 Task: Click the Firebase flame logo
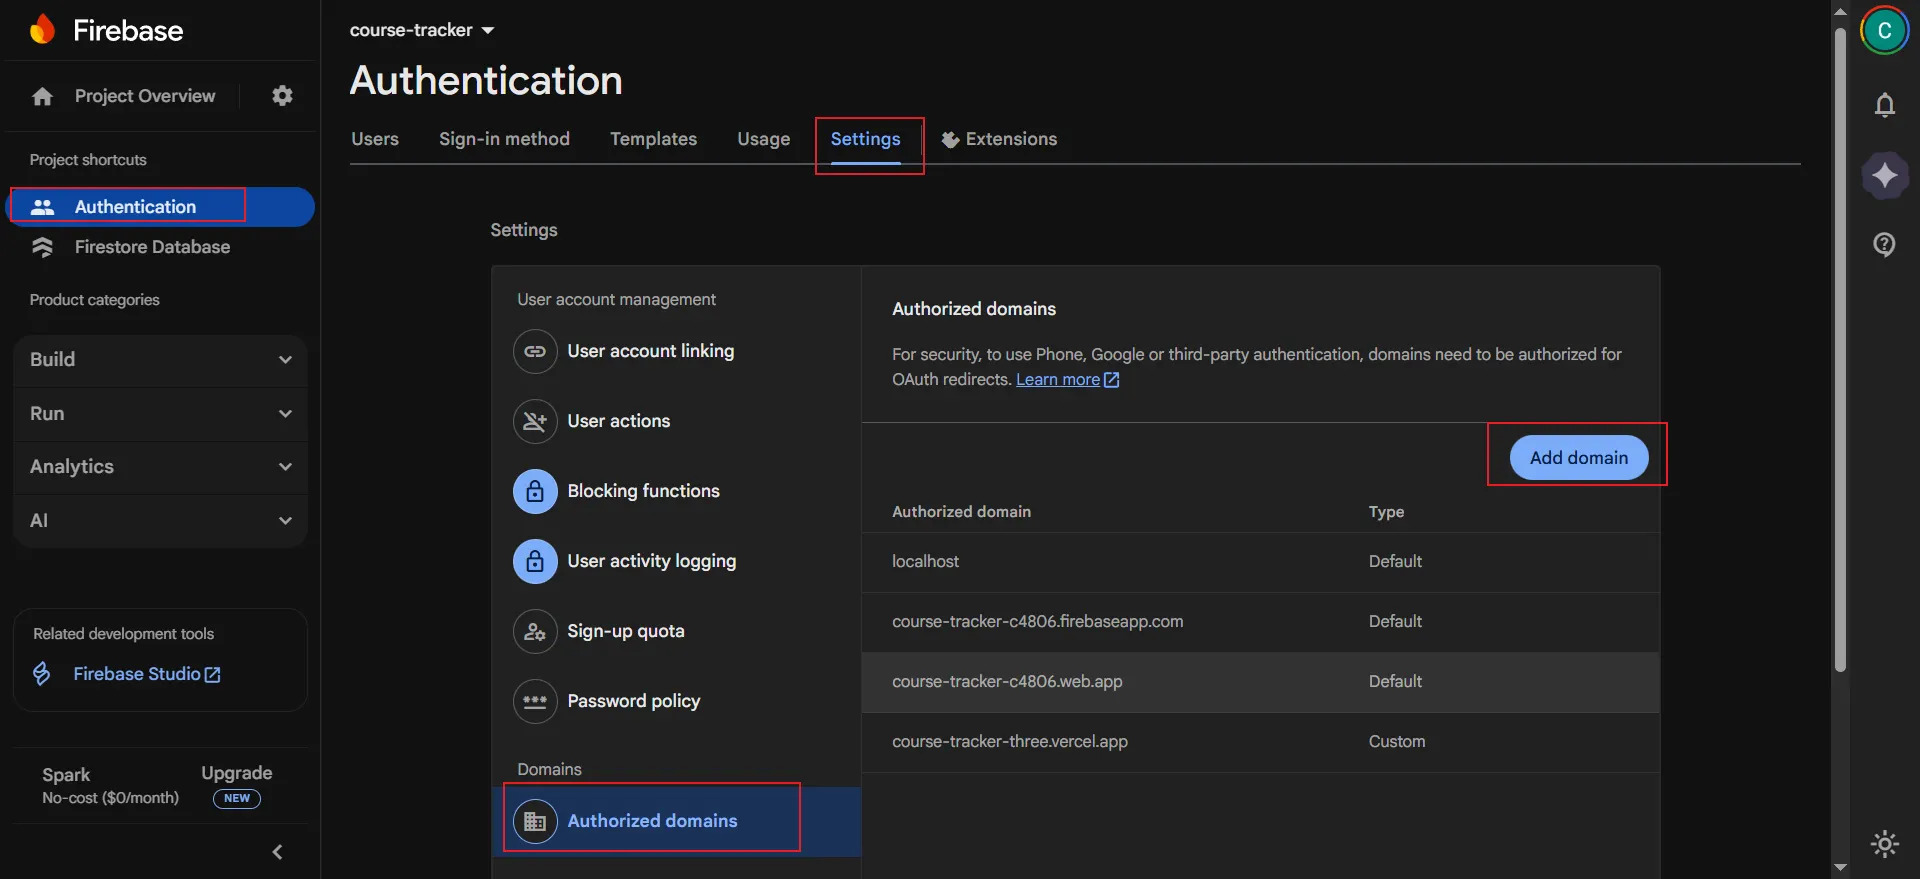pyautogui.click(x=43, y=30)
